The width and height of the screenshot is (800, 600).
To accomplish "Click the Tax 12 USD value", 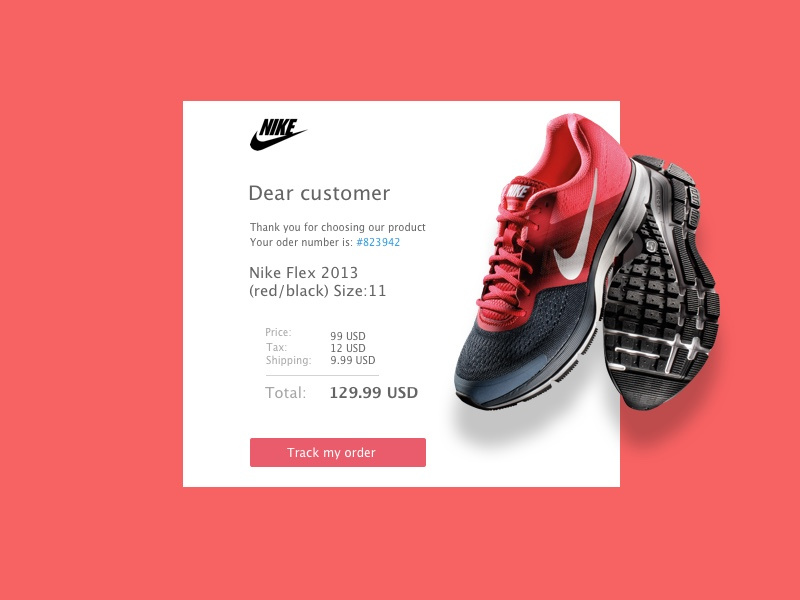I will pyautogui.click(x=348, y=348).
